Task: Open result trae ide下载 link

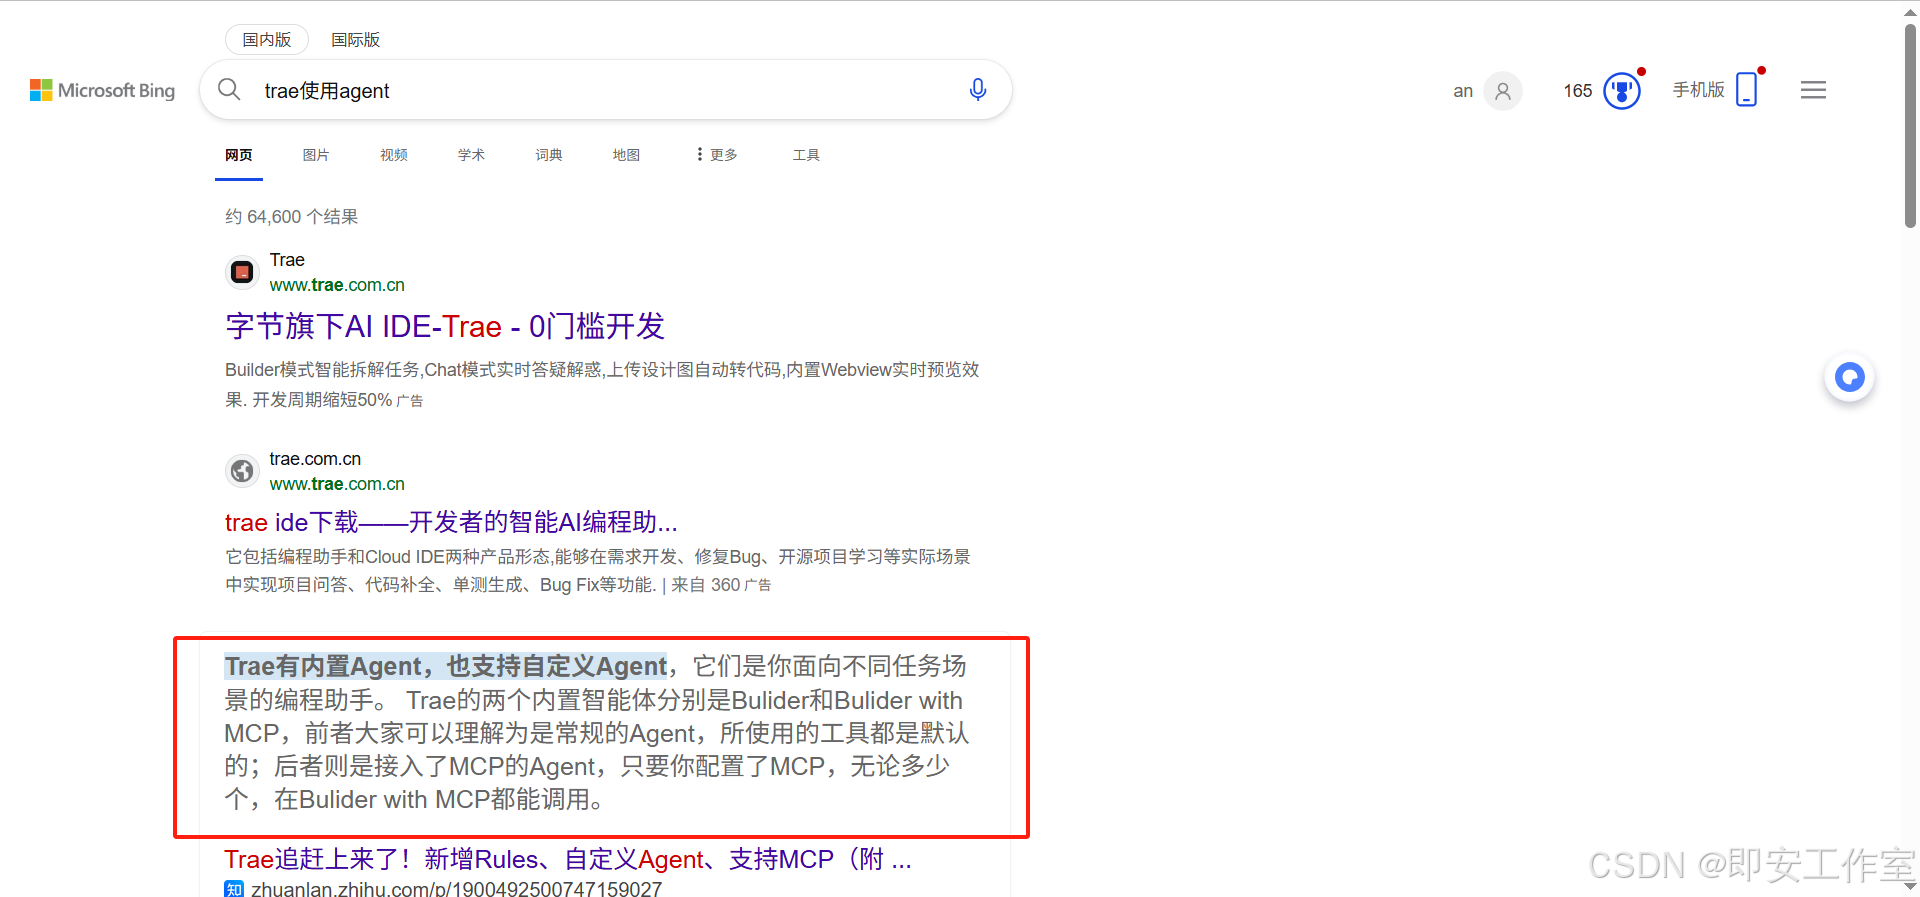Action: pos(451,522)
